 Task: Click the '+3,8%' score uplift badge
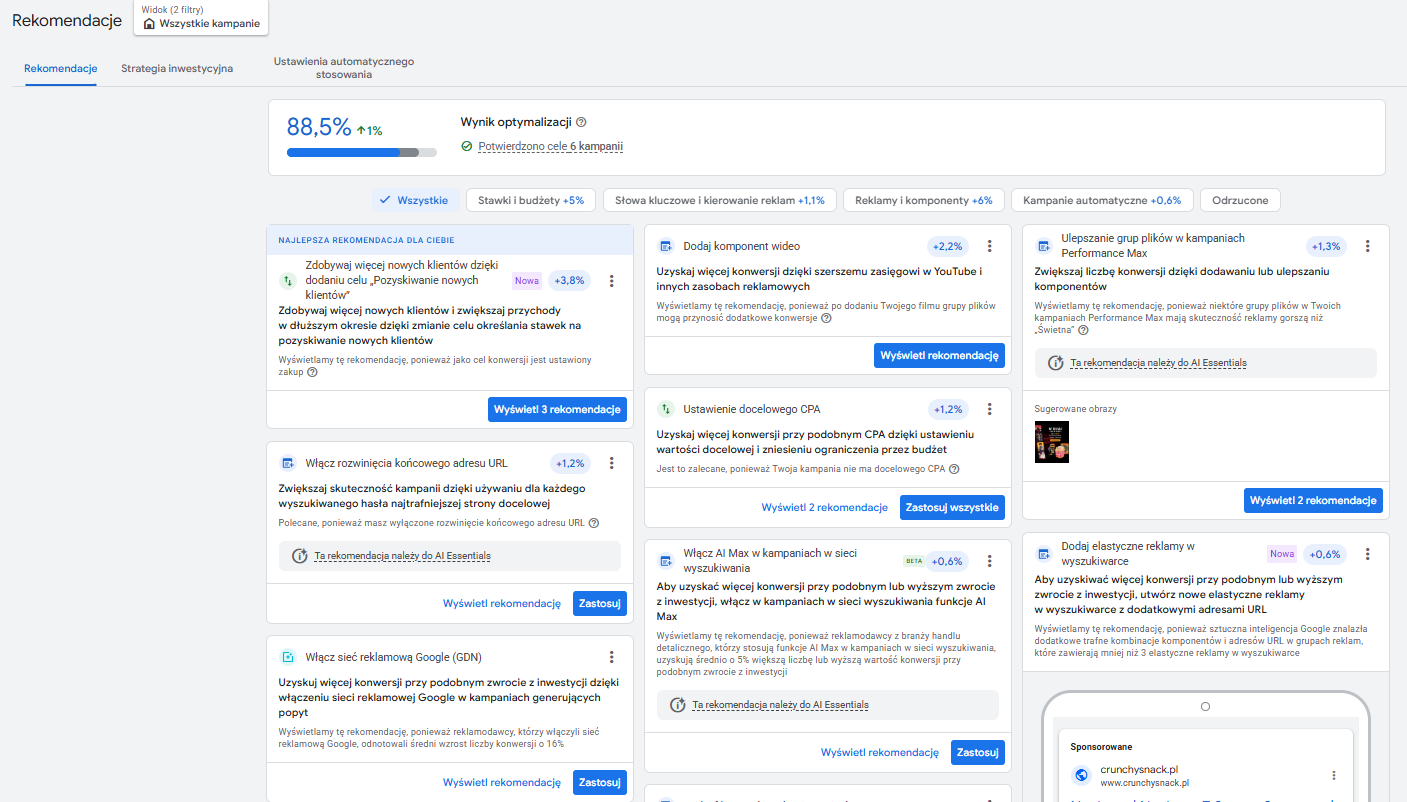point(569,281)
